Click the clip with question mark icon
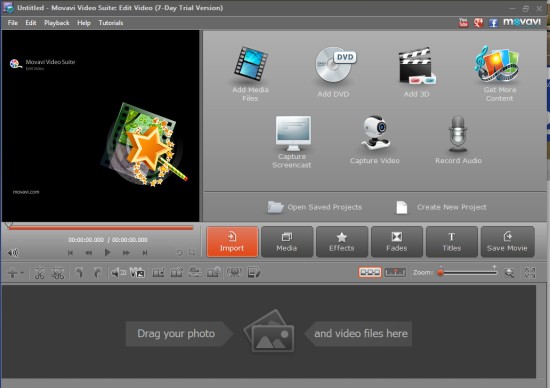The image size is (550, 388). 177,273
